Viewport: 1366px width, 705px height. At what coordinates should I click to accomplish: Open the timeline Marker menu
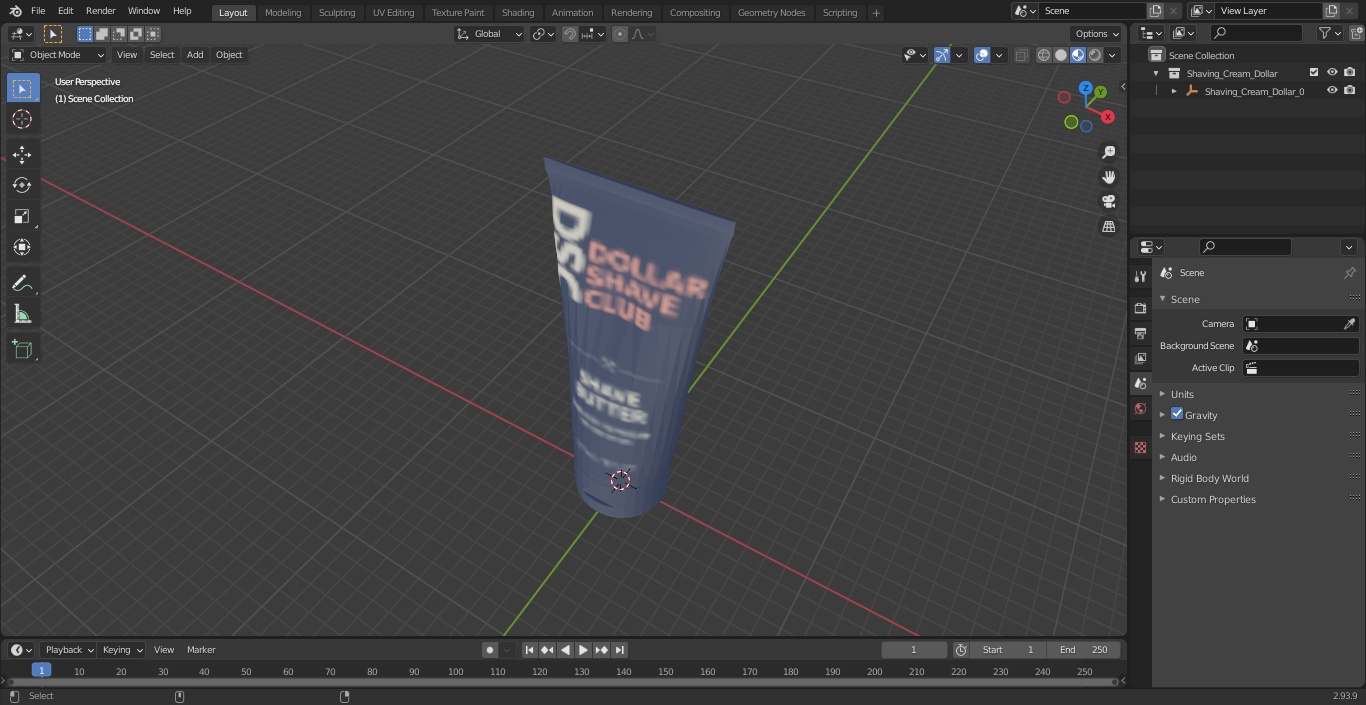click(201, 650)
